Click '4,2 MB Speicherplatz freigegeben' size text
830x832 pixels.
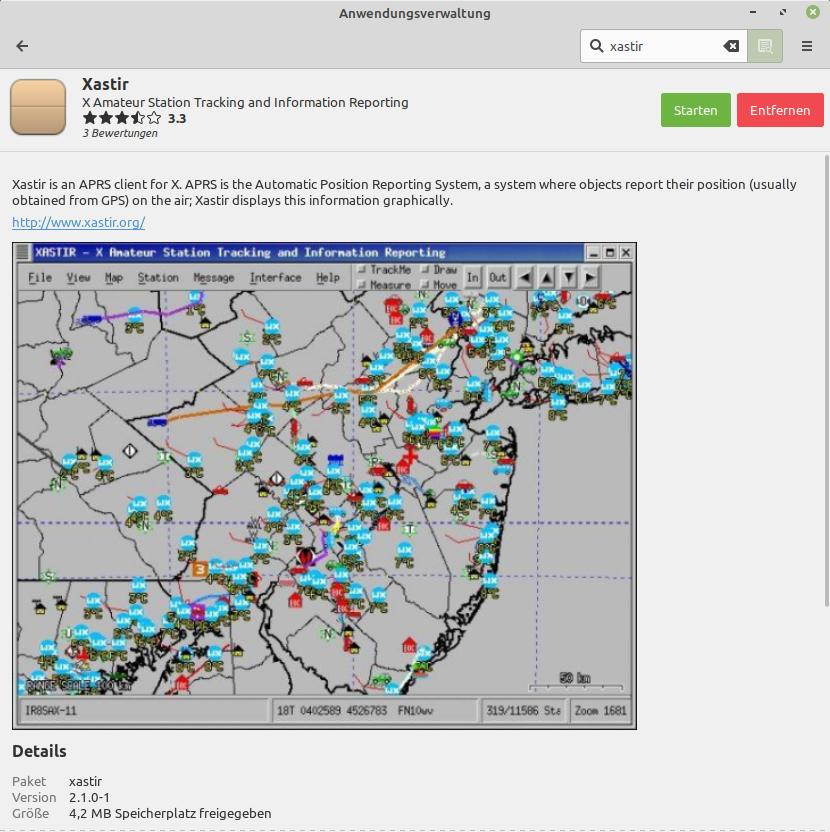(x=170, y=813)
